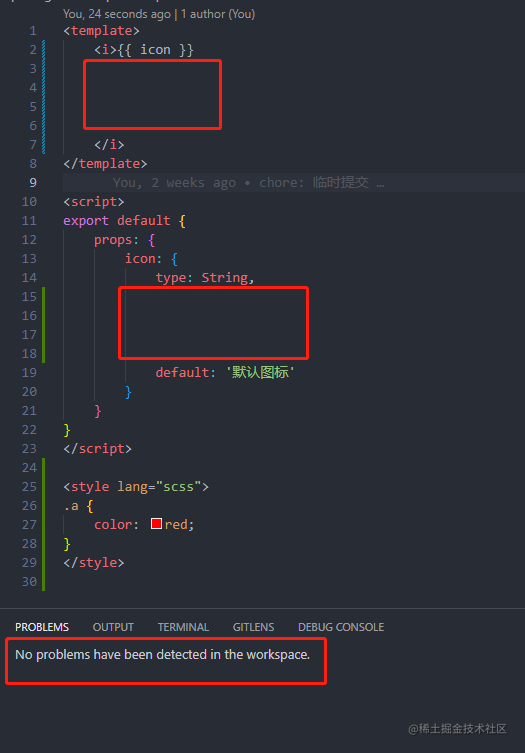The image size is (525, 753).
Task: Click the closing </i> tag on line 7
Action: pyautogui.click(x=109, y=145)
